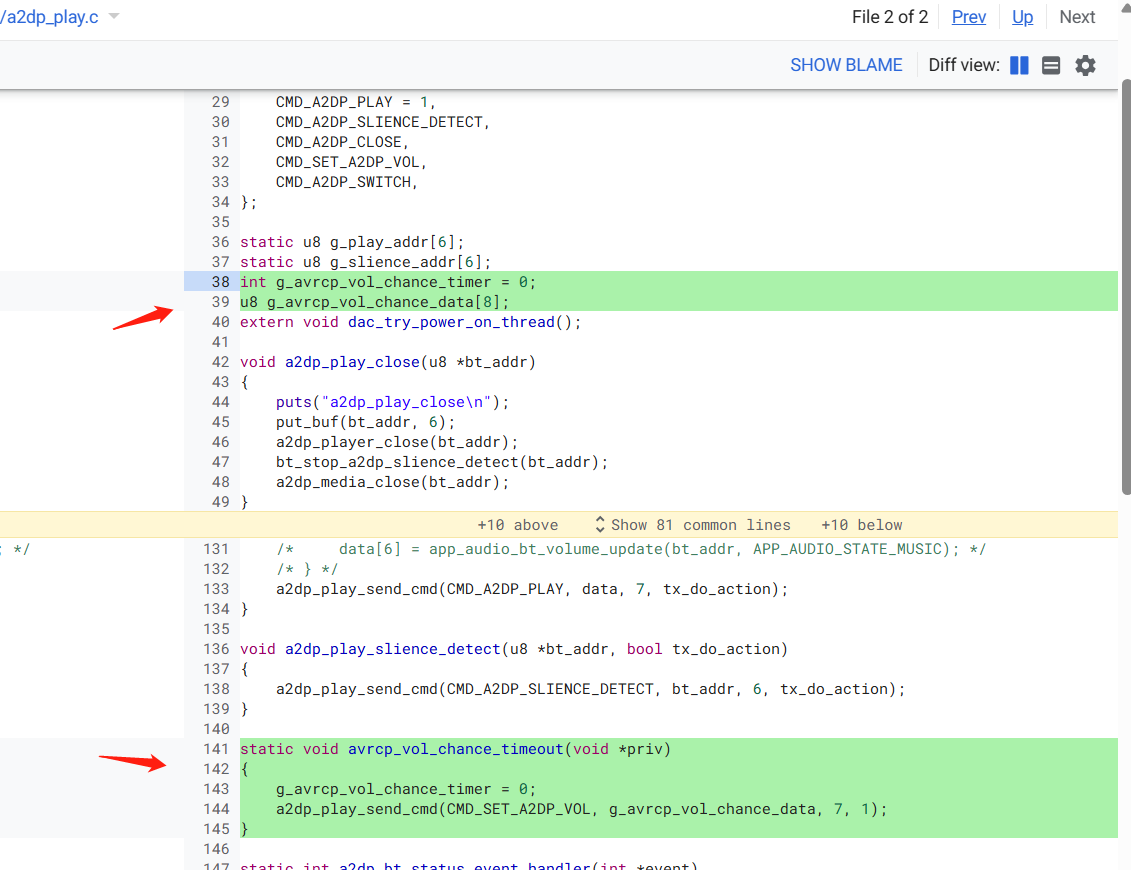Click the SHOW BLAME button

click(846, 65)
